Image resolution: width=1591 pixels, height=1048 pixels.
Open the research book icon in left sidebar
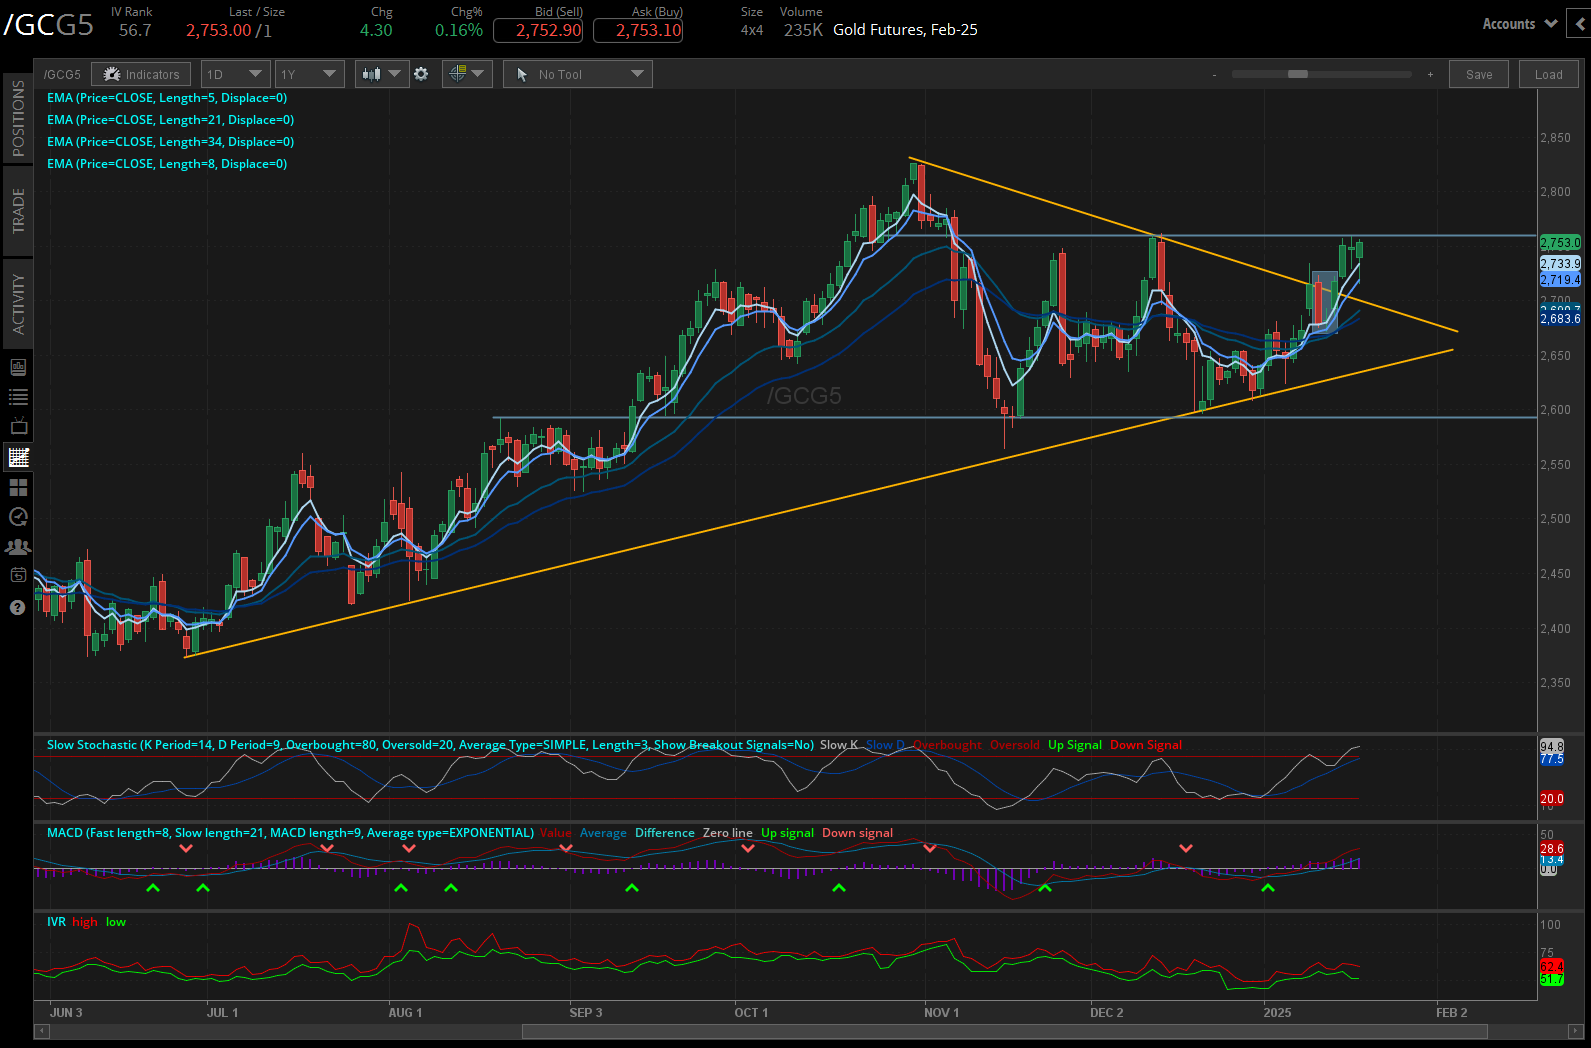pyautogui.click(x=18, y=367)
